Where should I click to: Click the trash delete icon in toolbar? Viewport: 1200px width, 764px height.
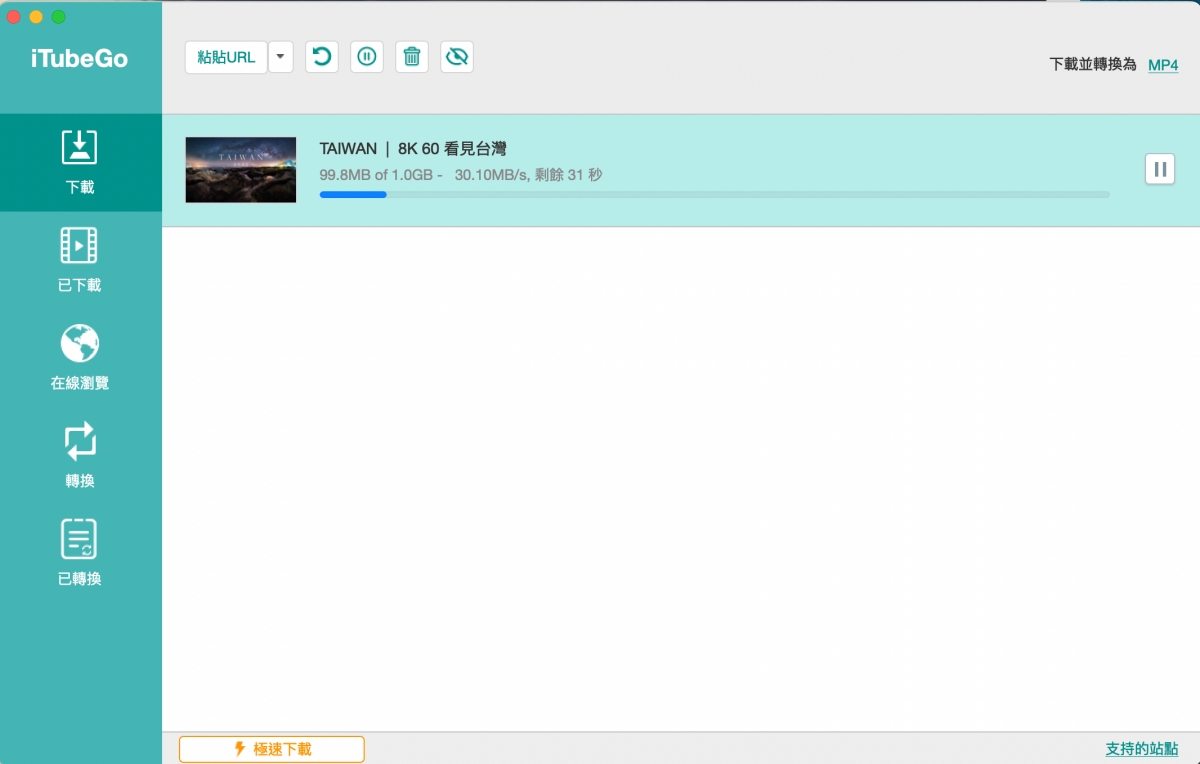pyautogui.click(x=411, y=57)
